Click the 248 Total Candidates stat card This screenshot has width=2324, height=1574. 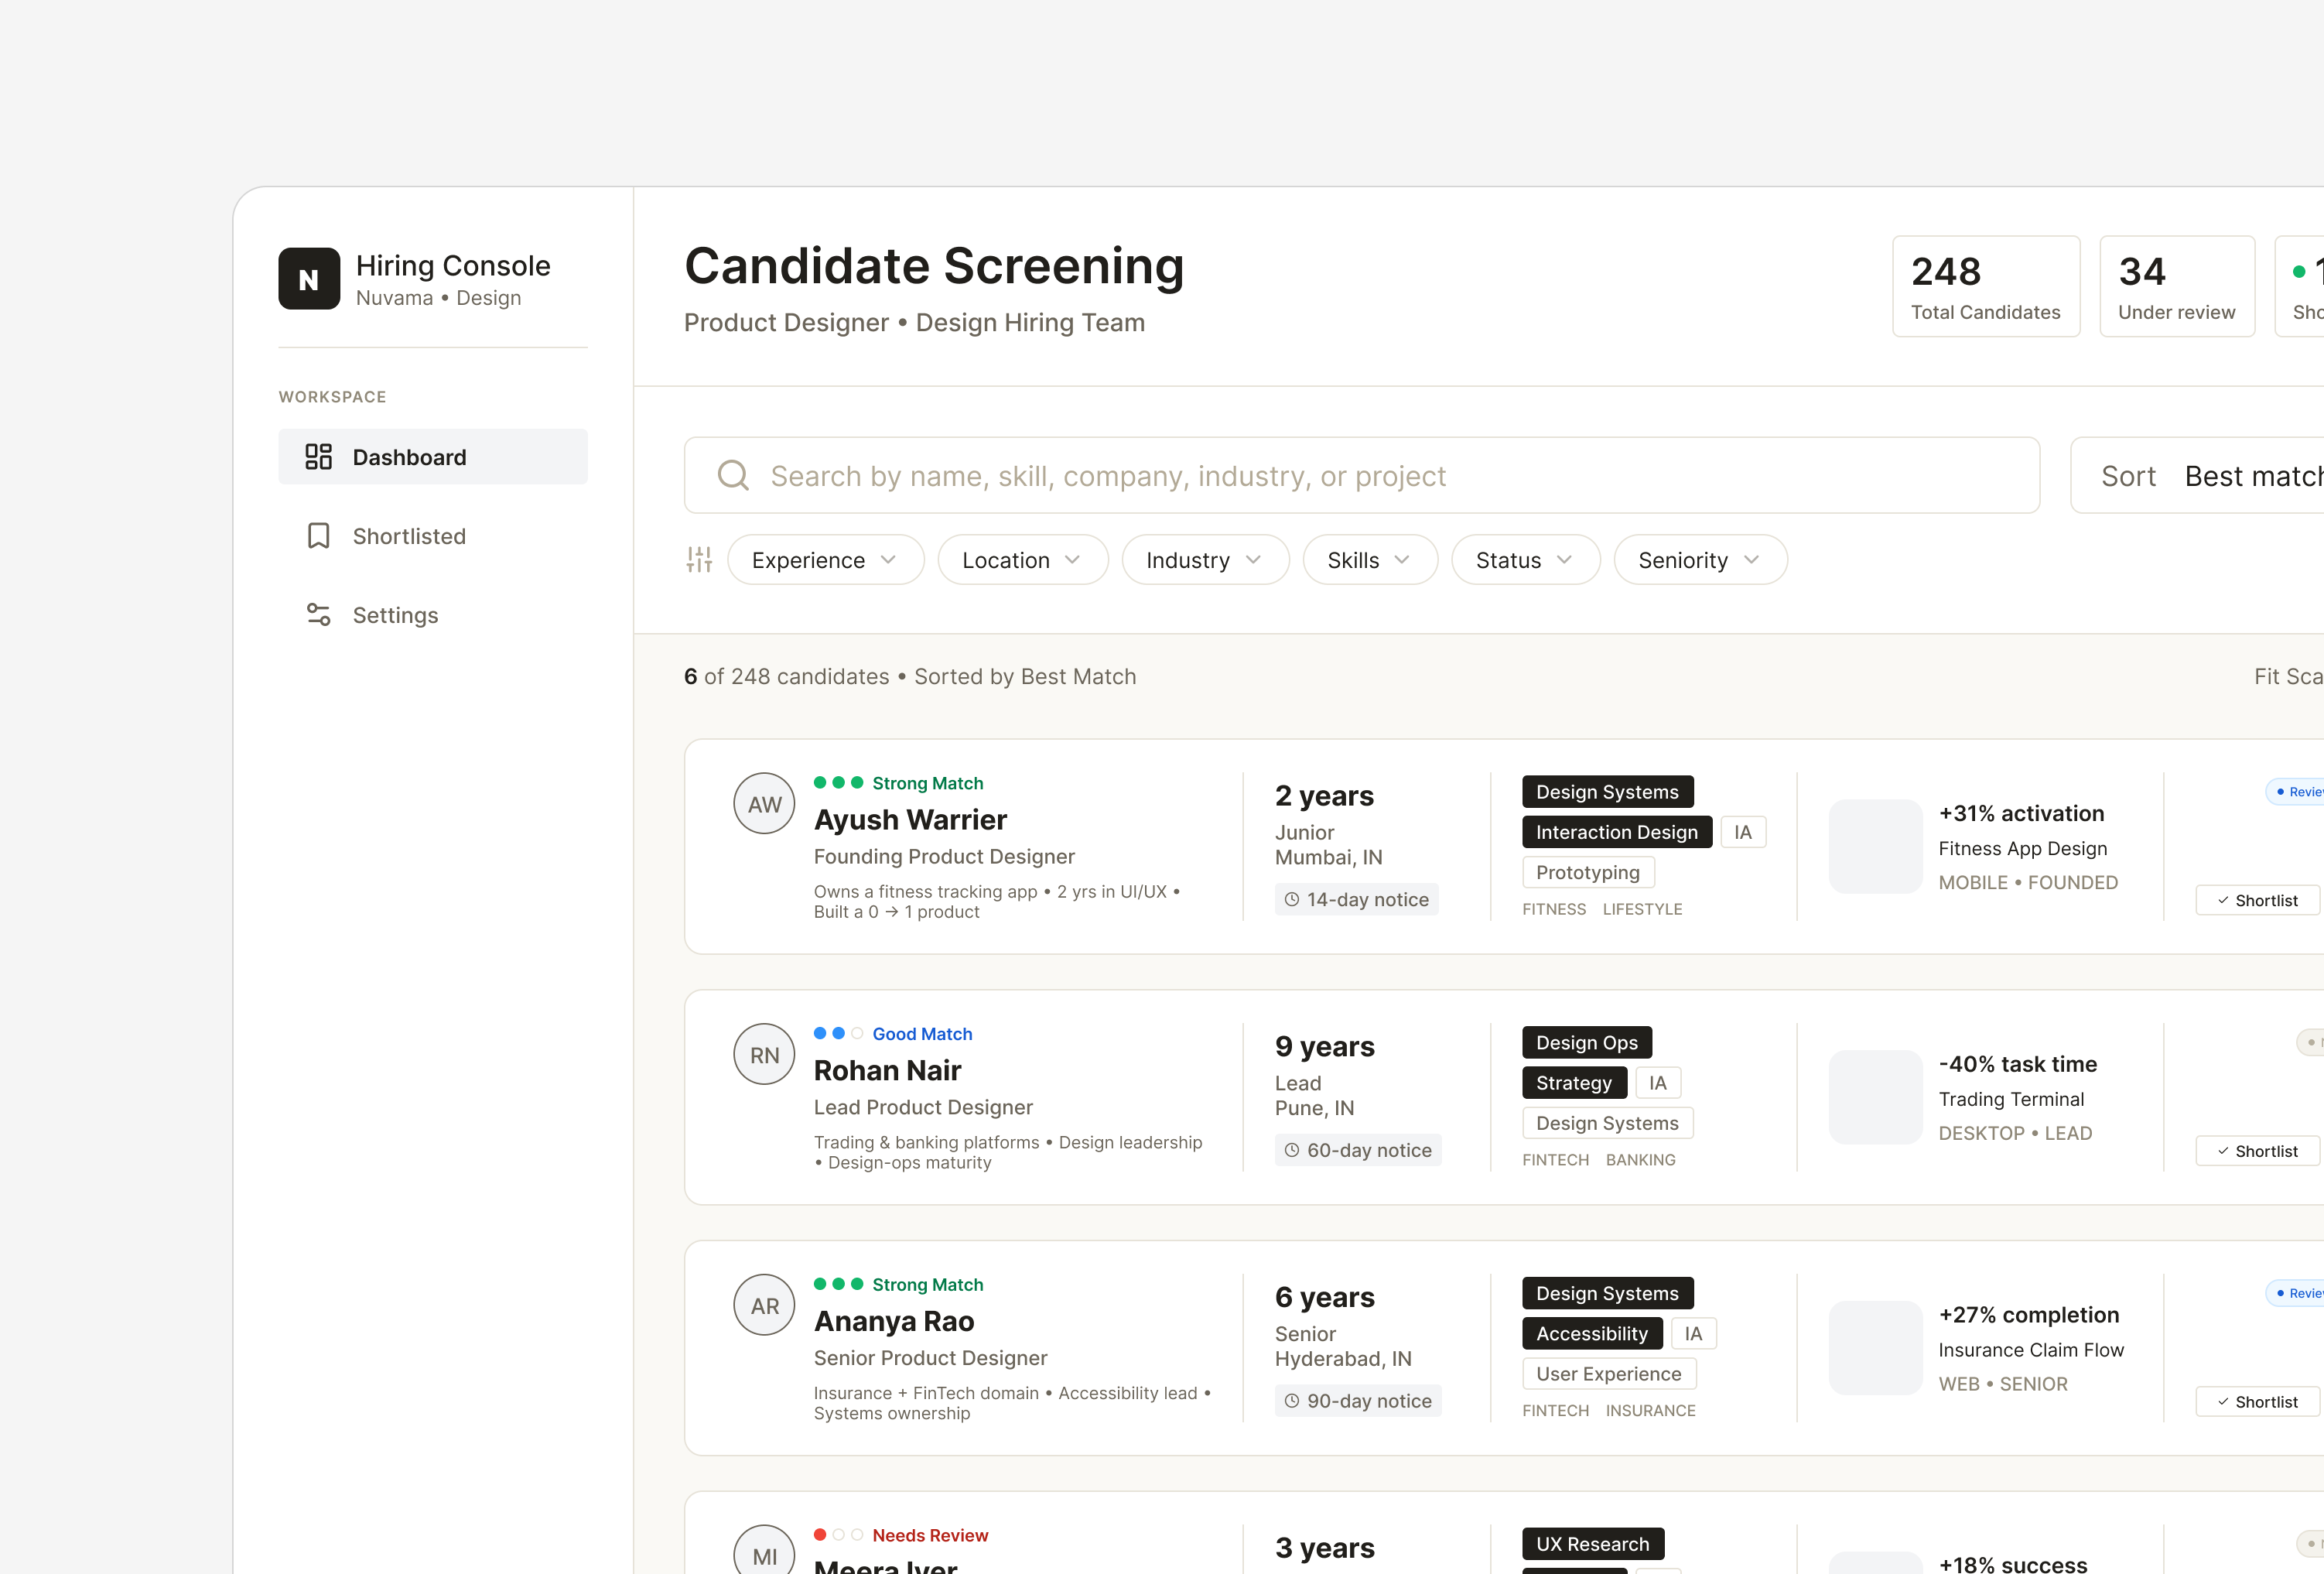pos(1986,287)
